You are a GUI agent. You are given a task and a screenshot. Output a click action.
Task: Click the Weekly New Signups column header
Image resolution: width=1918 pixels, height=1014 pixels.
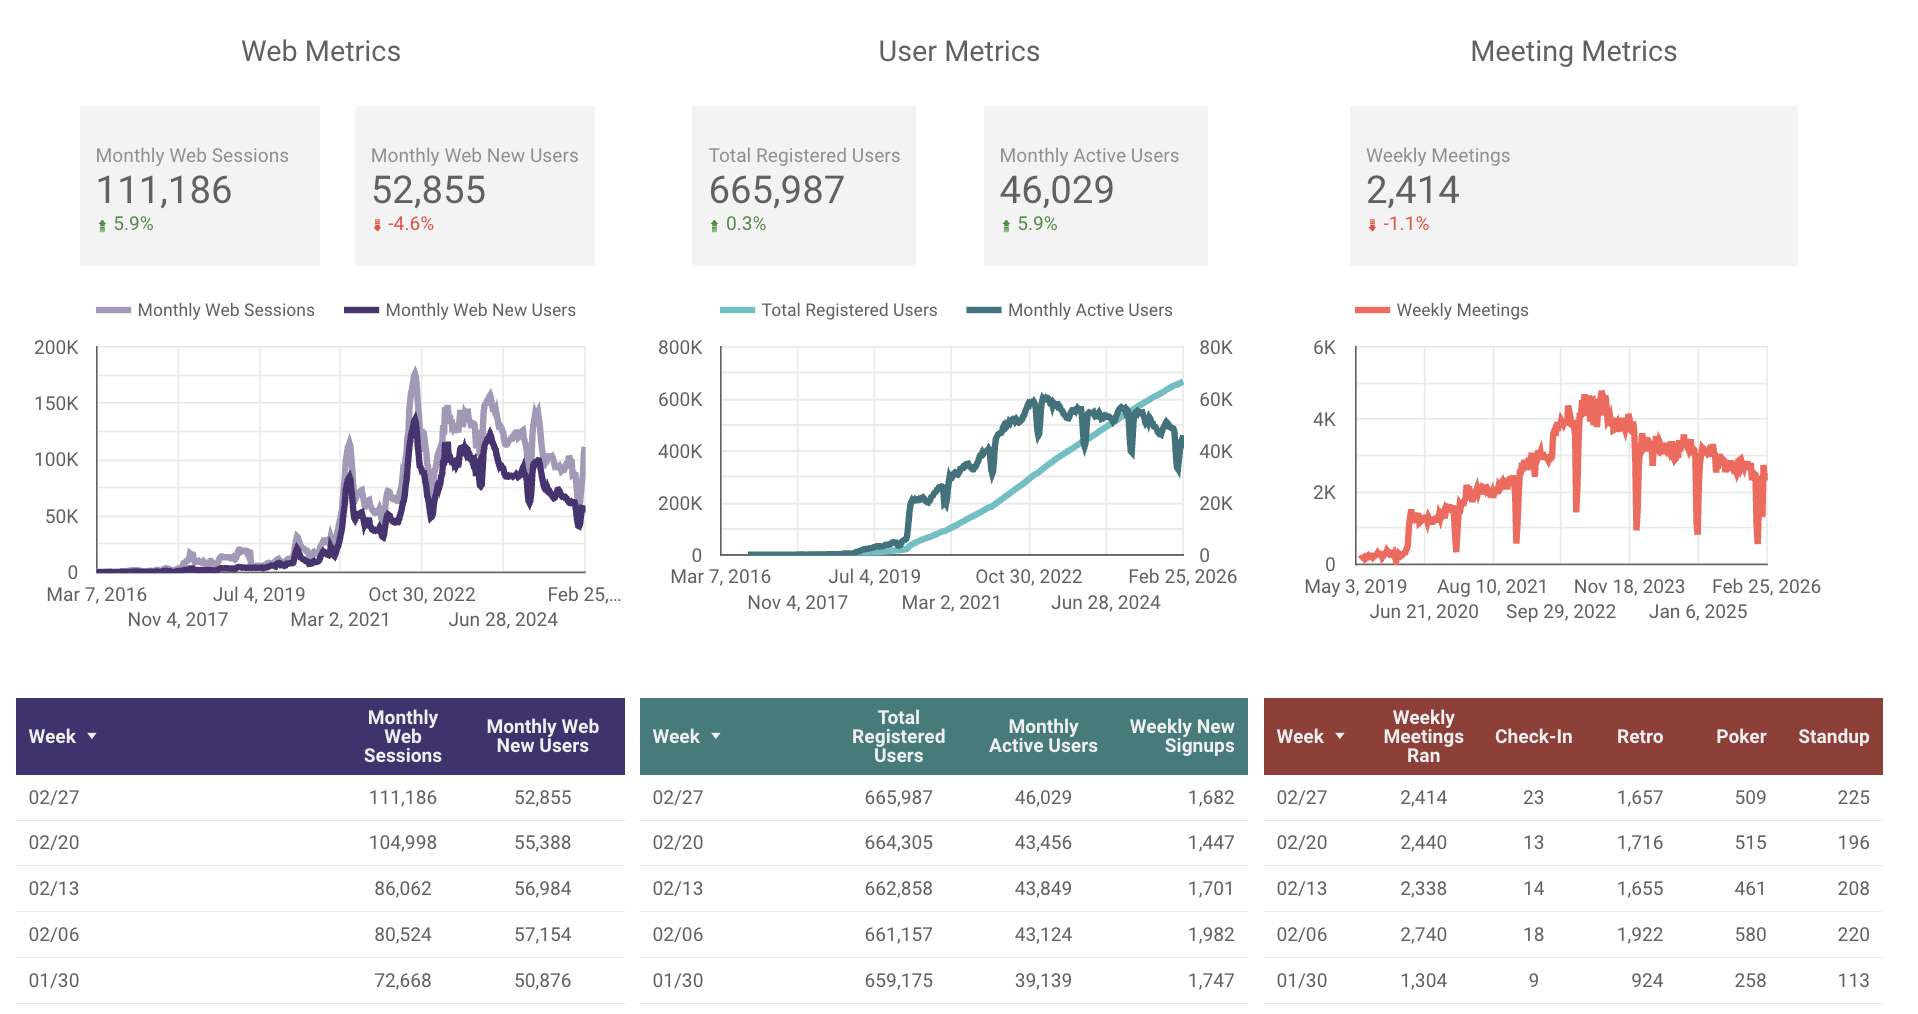pyautogui.click(x=1182, y=737)
